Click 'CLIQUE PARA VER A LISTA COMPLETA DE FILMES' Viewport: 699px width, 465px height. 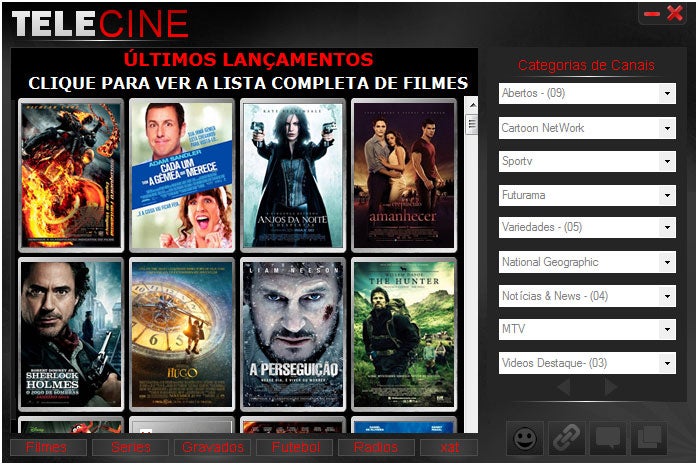(x=248, y=83)
